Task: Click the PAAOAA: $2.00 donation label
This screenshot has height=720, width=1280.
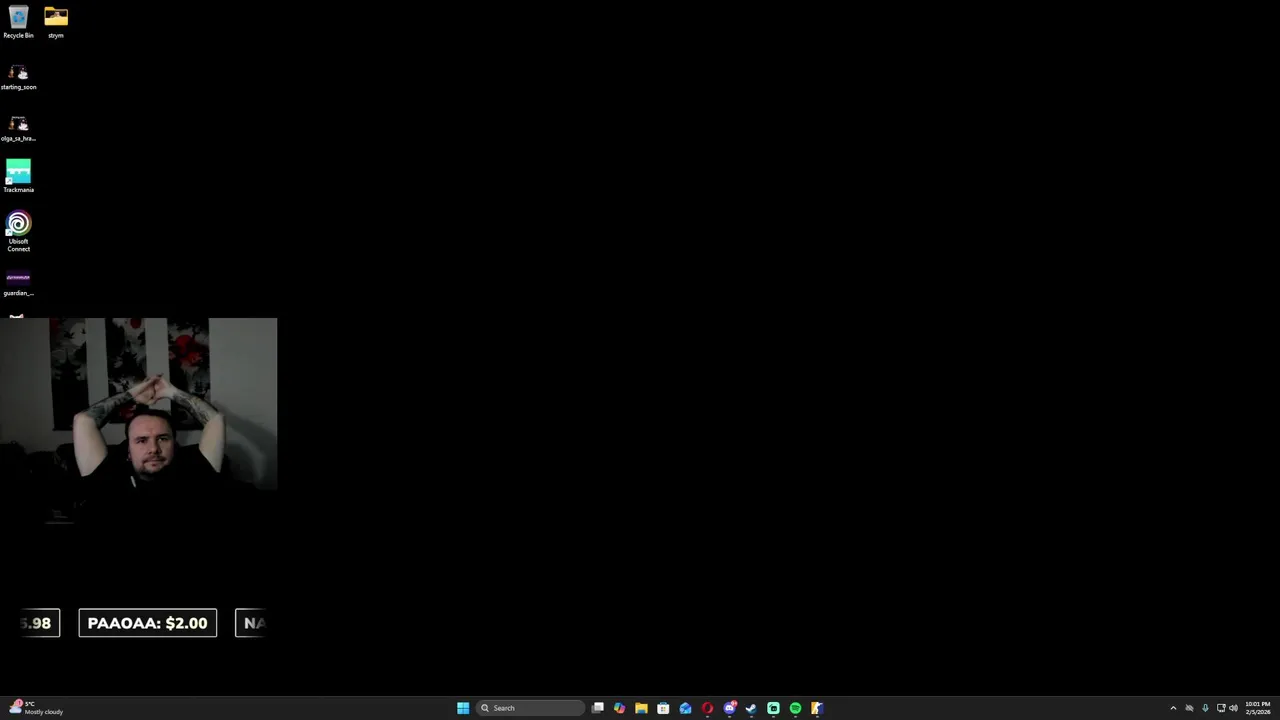Action: pyautogui.click(x=148, y=623)
